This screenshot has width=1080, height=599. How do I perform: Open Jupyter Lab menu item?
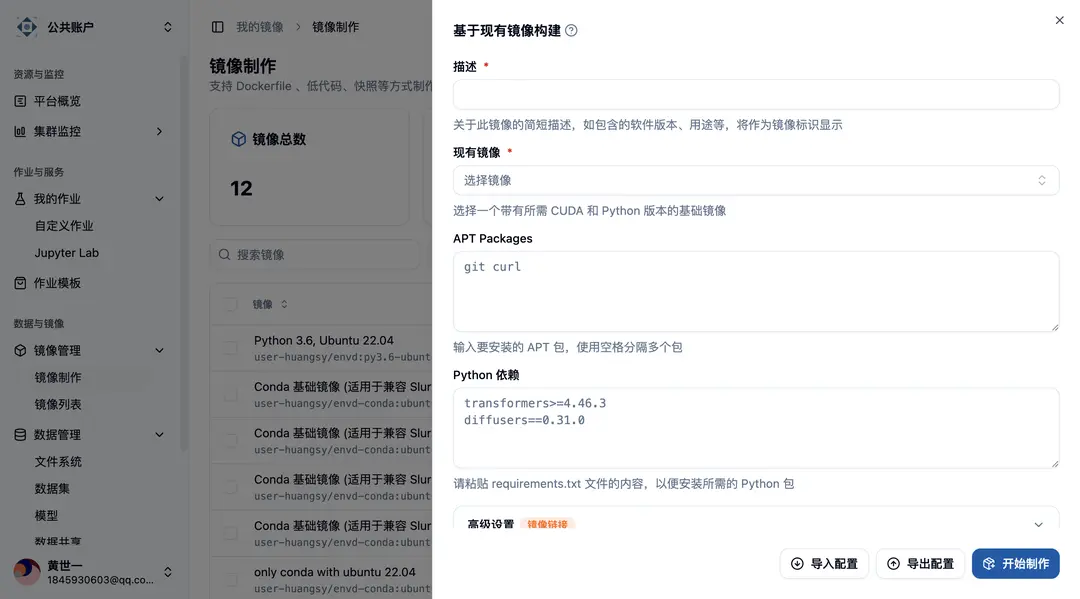click(x=67, y=253)
